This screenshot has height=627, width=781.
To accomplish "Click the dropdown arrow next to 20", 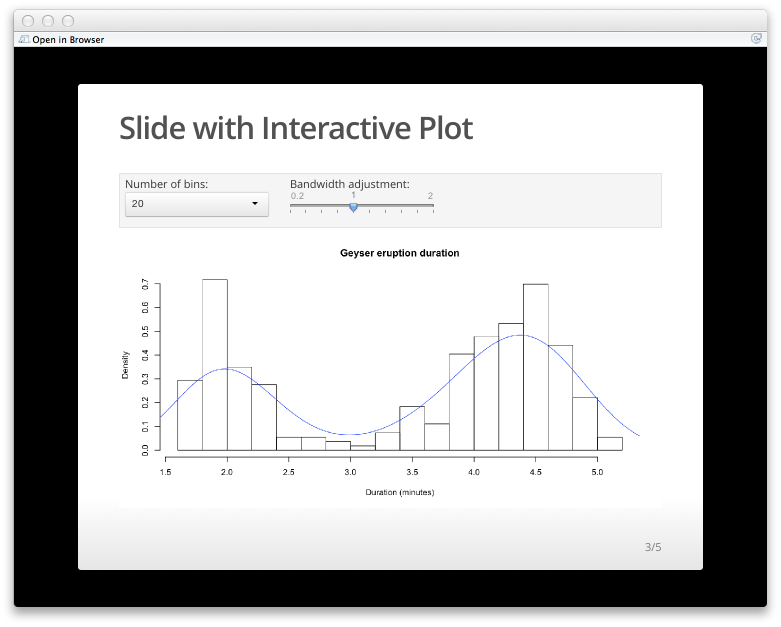I will [255, 204].
